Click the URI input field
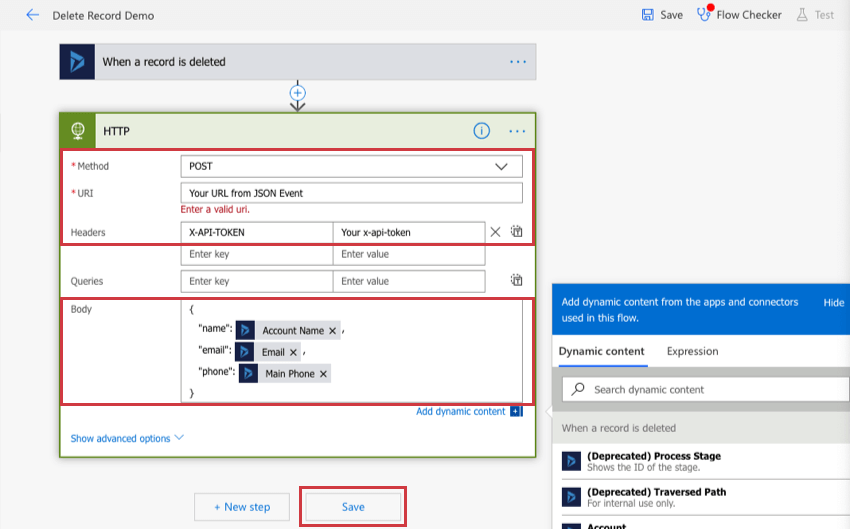This screenshot has width=850, height=529. click(x=351, y=193)
